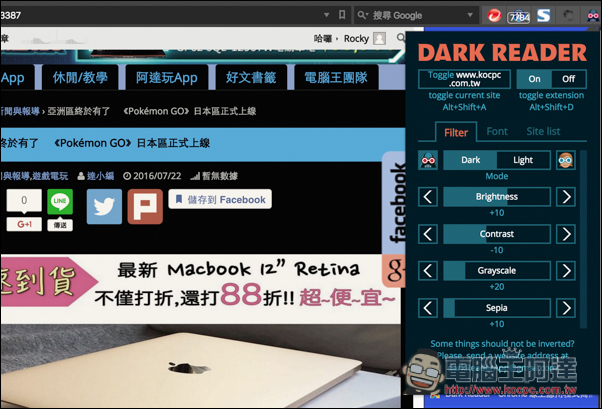Open the 休閒/教學 navigation menu
602x409 pixels.
coord(80,78)
